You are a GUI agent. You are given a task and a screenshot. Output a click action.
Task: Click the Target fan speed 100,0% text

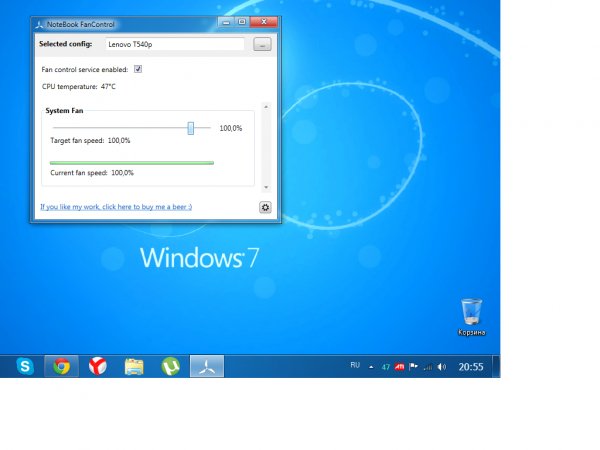pyautogui.click(x=90, y=140)
